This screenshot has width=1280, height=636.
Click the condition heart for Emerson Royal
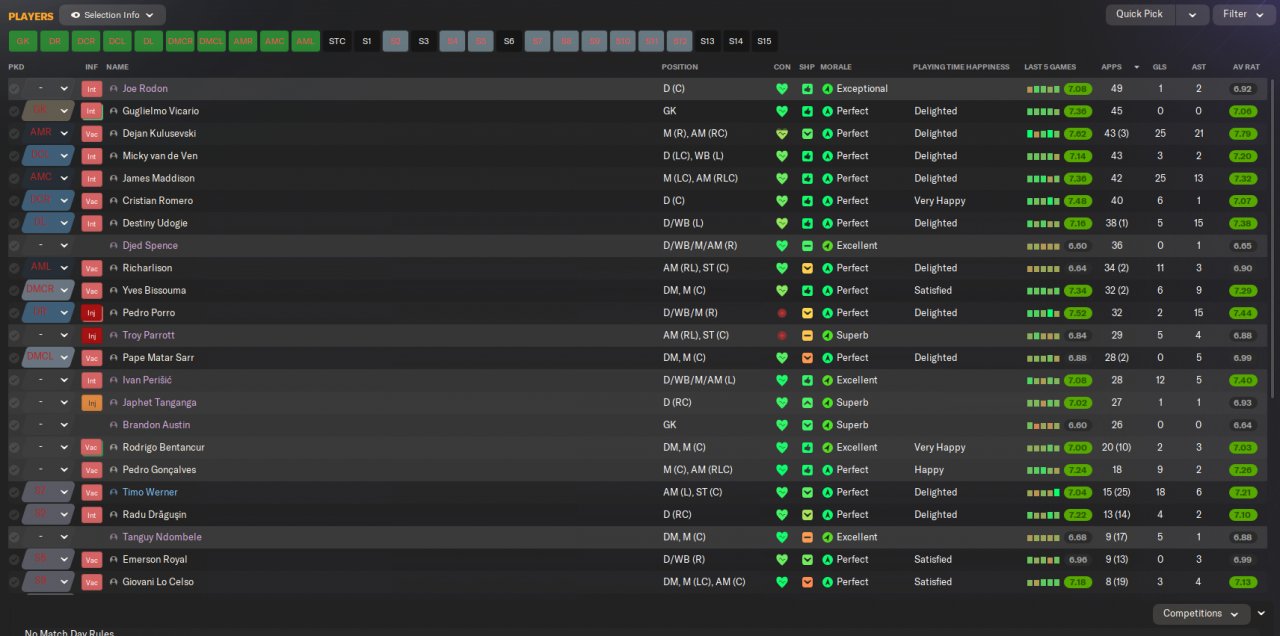coord(782,560)
